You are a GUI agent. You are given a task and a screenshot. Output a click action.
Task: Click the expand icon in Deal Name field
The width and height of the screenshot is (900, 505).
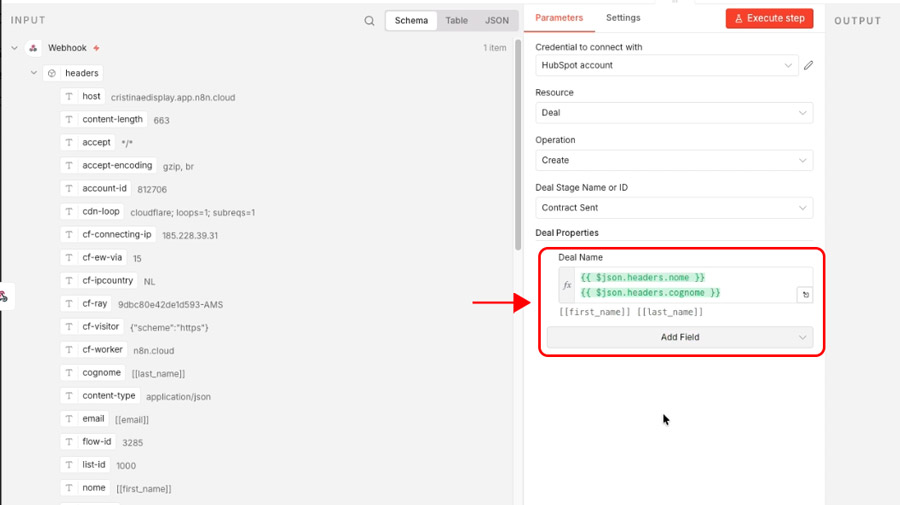[804, 295]
